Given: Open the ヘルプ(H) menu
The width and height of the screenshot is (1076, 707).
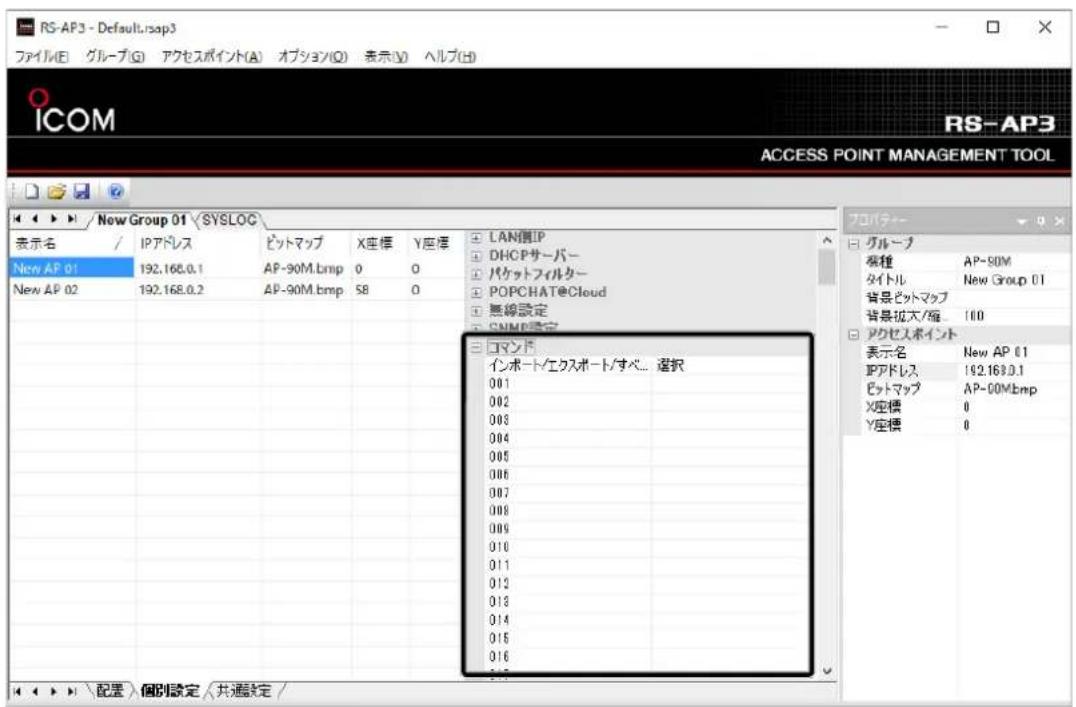Looking at the screenshot, I should pyautogui.click(x=449, y=57).
